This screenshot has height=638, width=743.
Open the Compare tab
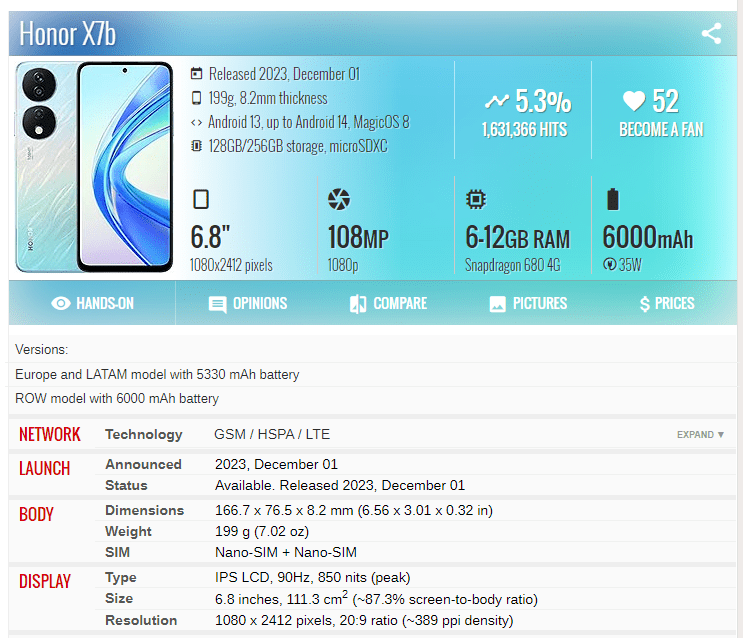coord(388,303)
